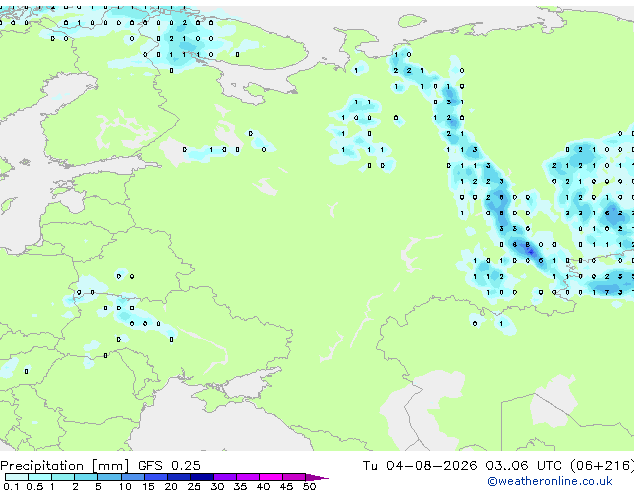Click the 'Precipitation [mm]' legend title
Image resolution: width=634 pixels, height=490 pixels.
click(65, 466)
